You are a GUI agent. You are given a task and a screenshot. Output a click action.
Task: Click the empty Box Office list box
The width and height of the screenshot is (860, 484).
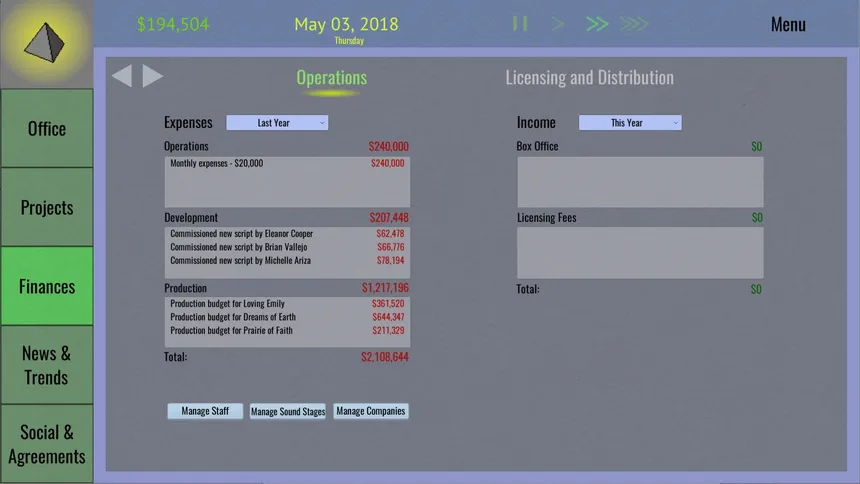click(x=640, y=182)
